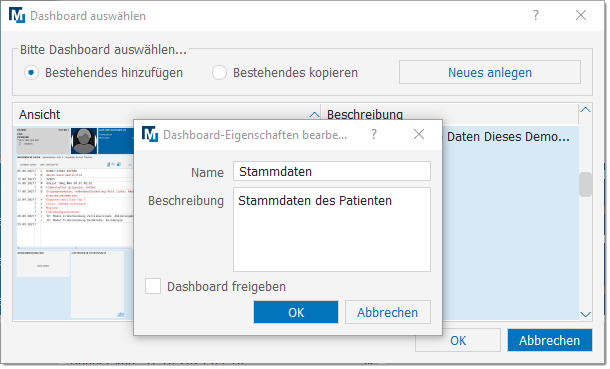
Task: Enable the Dashboard freigeben checkbox
Action: pos(153,286)
